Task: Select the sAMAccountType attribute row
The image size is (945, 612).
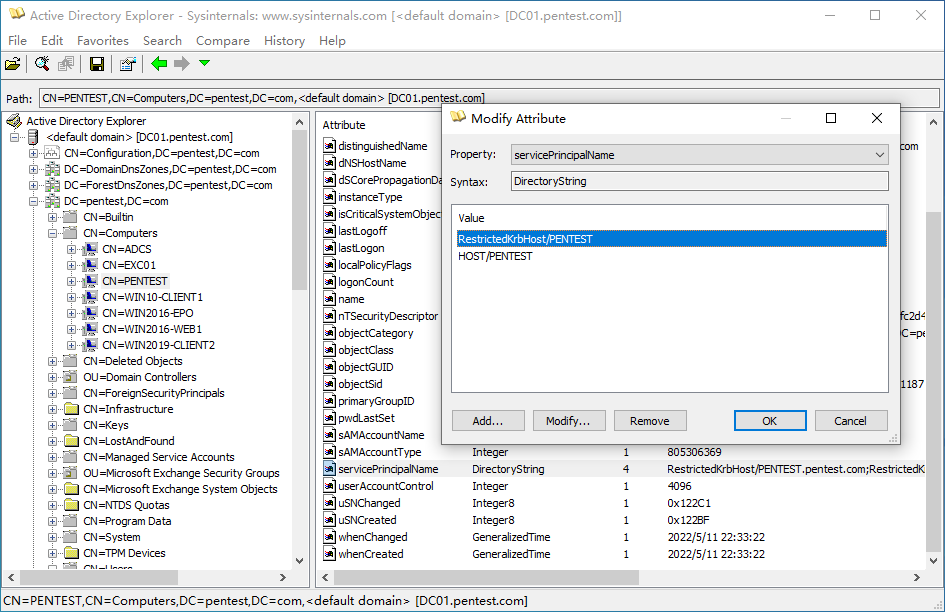Action: [x=624, y=452]
